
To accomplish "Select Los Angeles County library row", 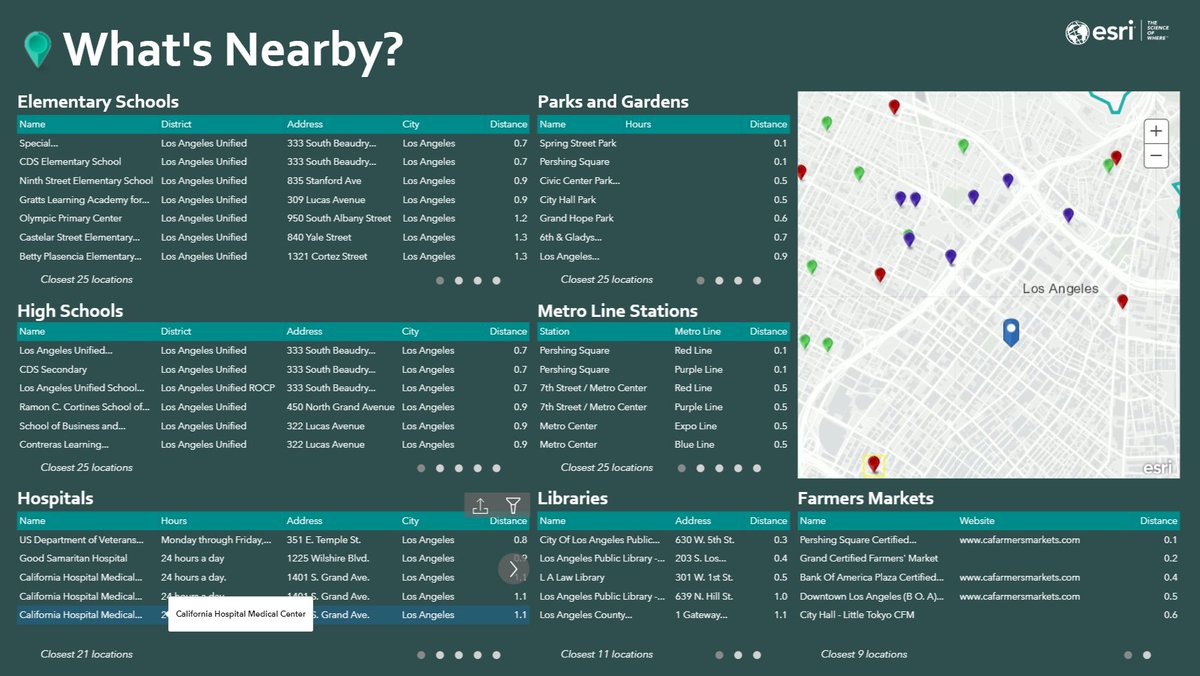I will click(664, 615).
